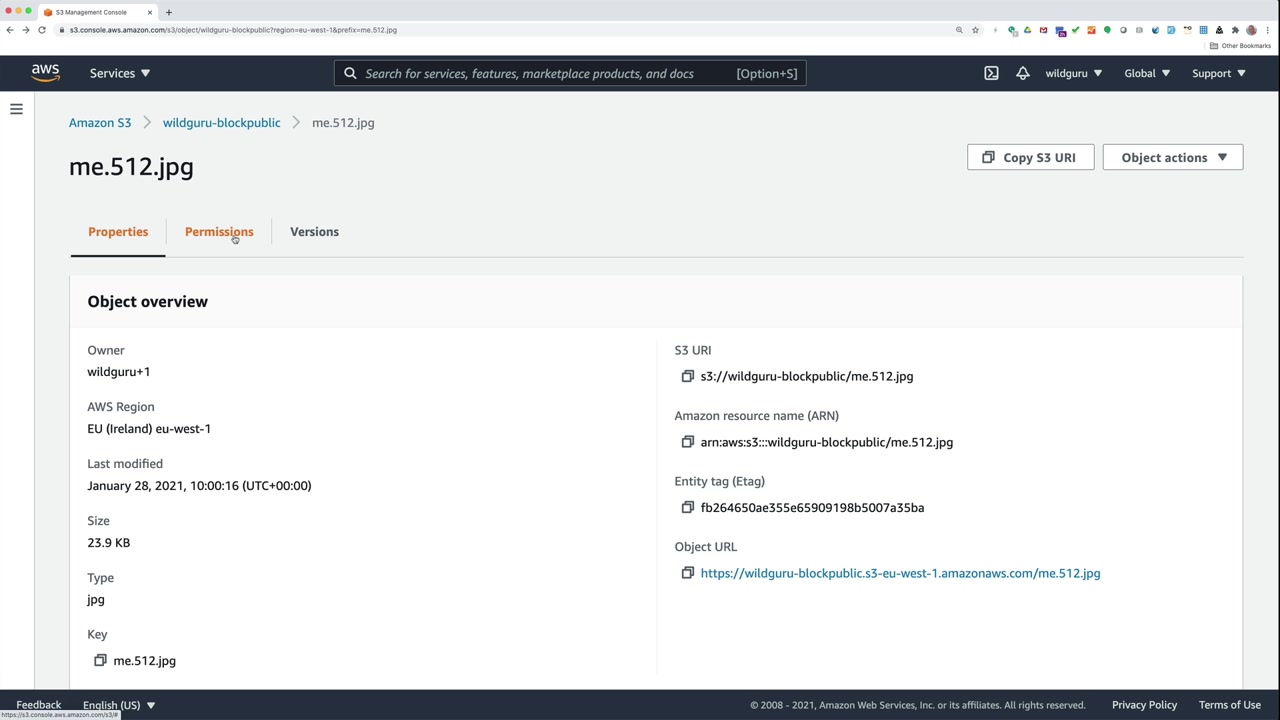The image size is (1280, 720).
Task: Switch to the Versions tab
Action: 314,232
